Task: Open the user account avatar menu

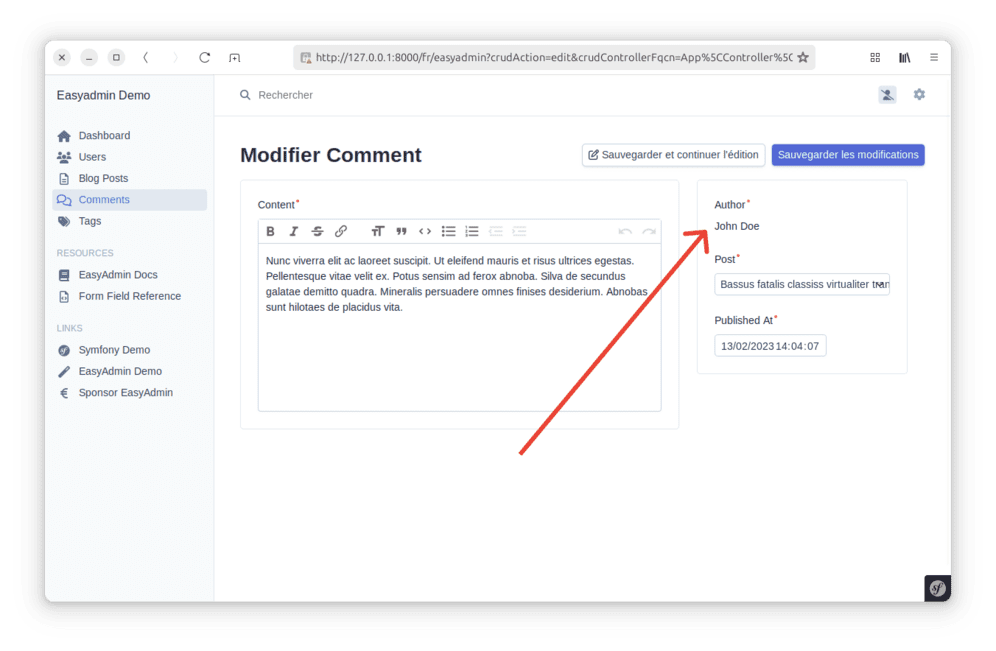Action: pos(887,94)
